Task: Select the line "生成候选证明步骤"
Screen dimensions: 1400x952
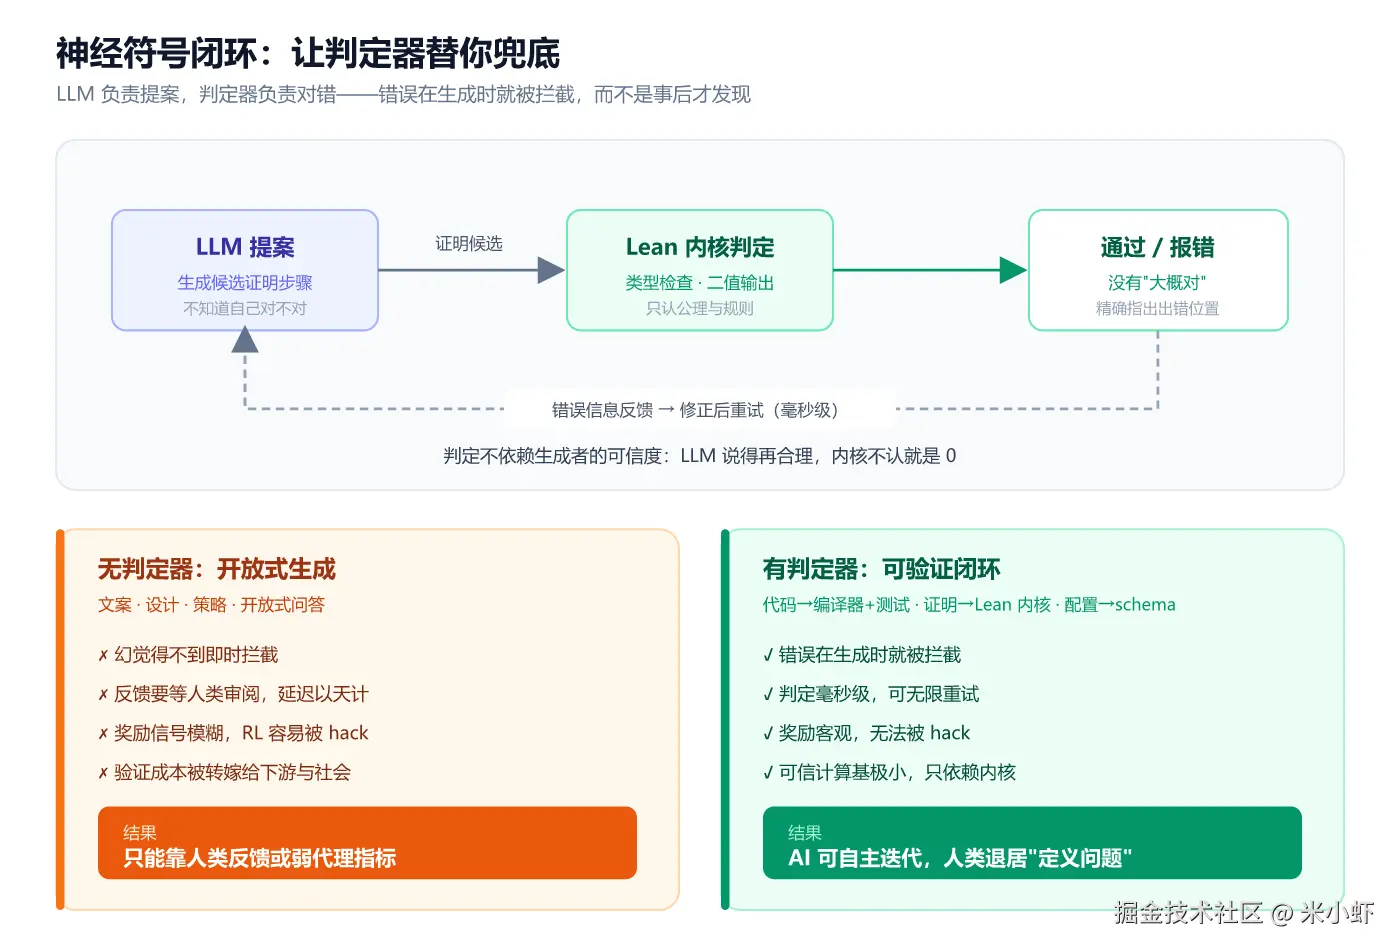Action: pyautogui.click(x=245, y=283)
